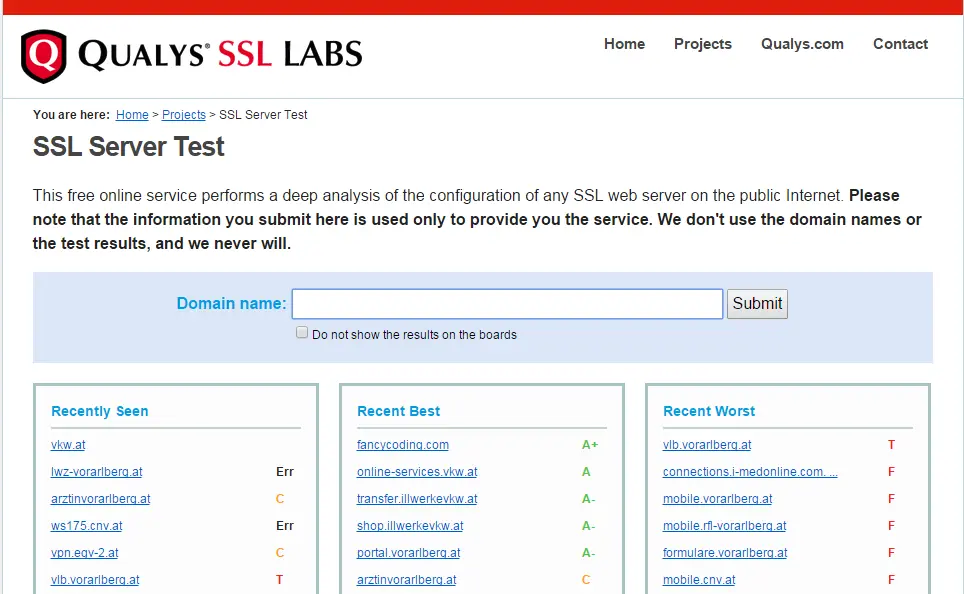The height and width of the screenshot is (594, 964).
Task: Open shop.illwerkevkw.at link
Action: coord(410,526)
